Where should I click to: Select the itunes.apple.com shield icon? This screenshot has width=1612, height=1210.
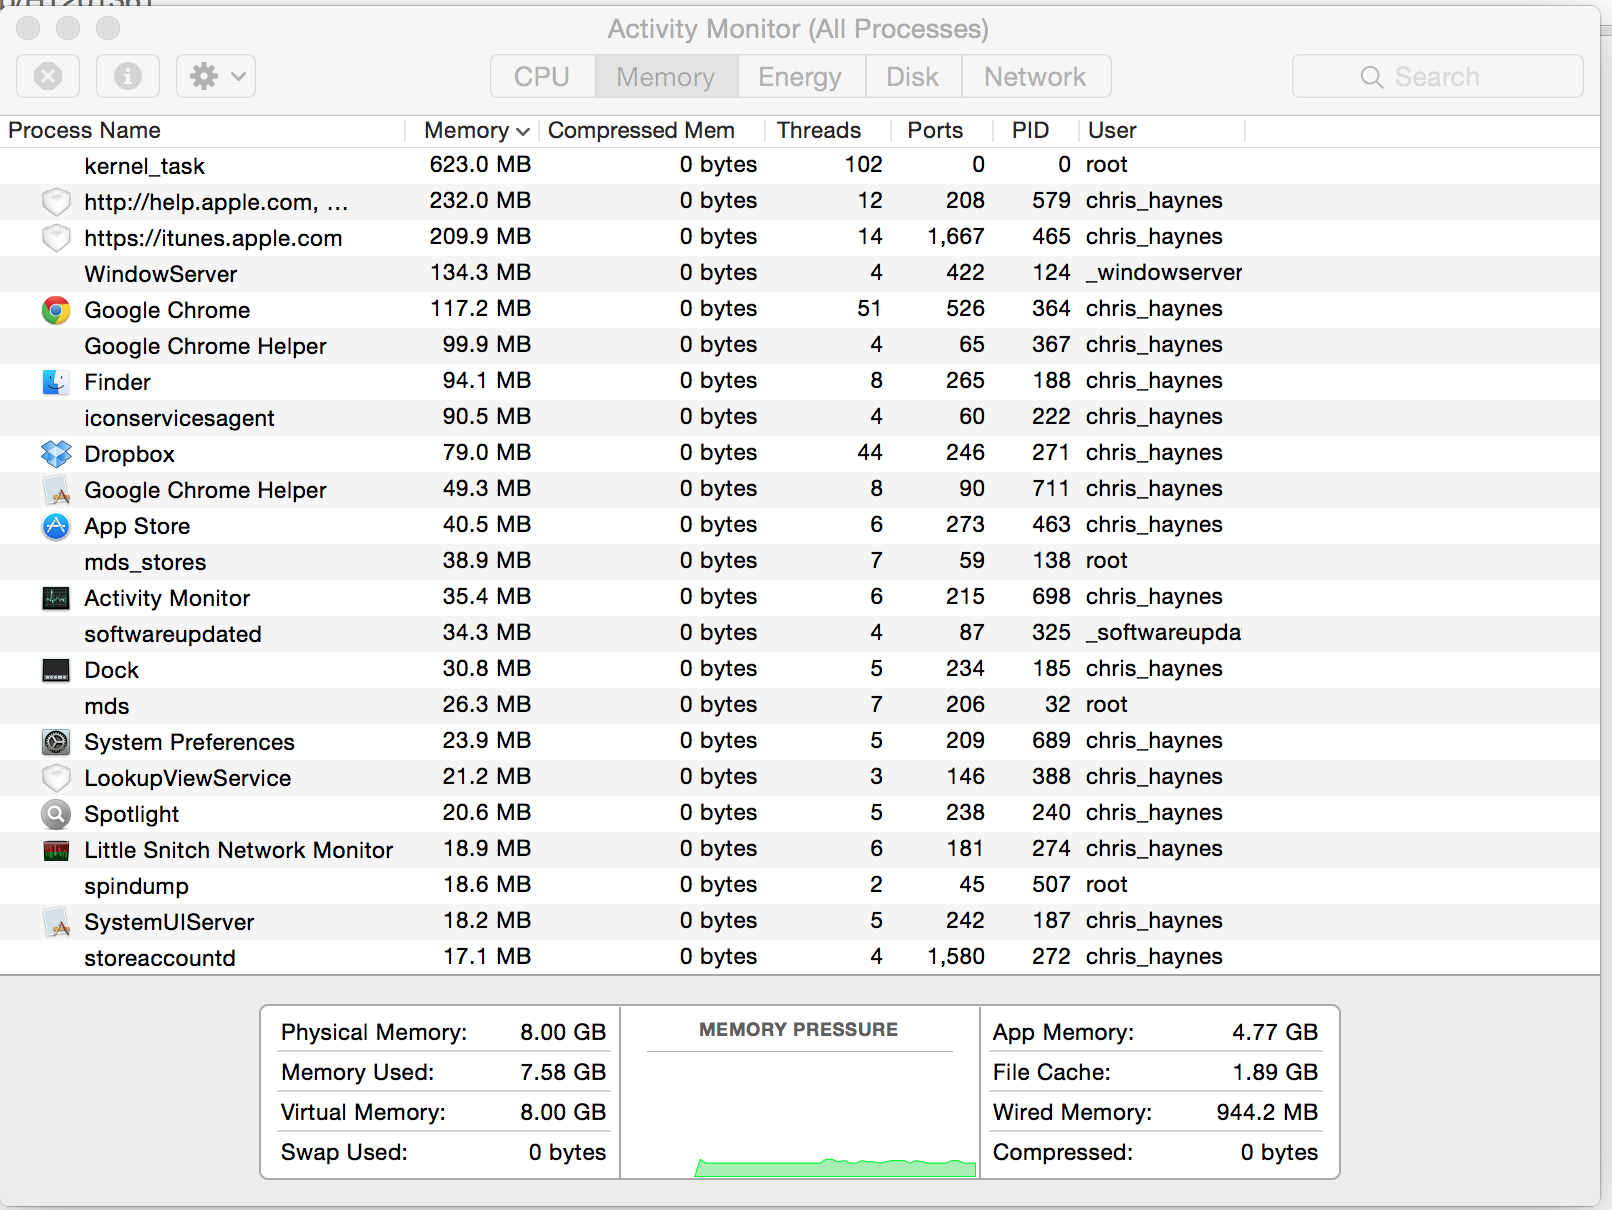pyautogui.click(x=56, y=238)
